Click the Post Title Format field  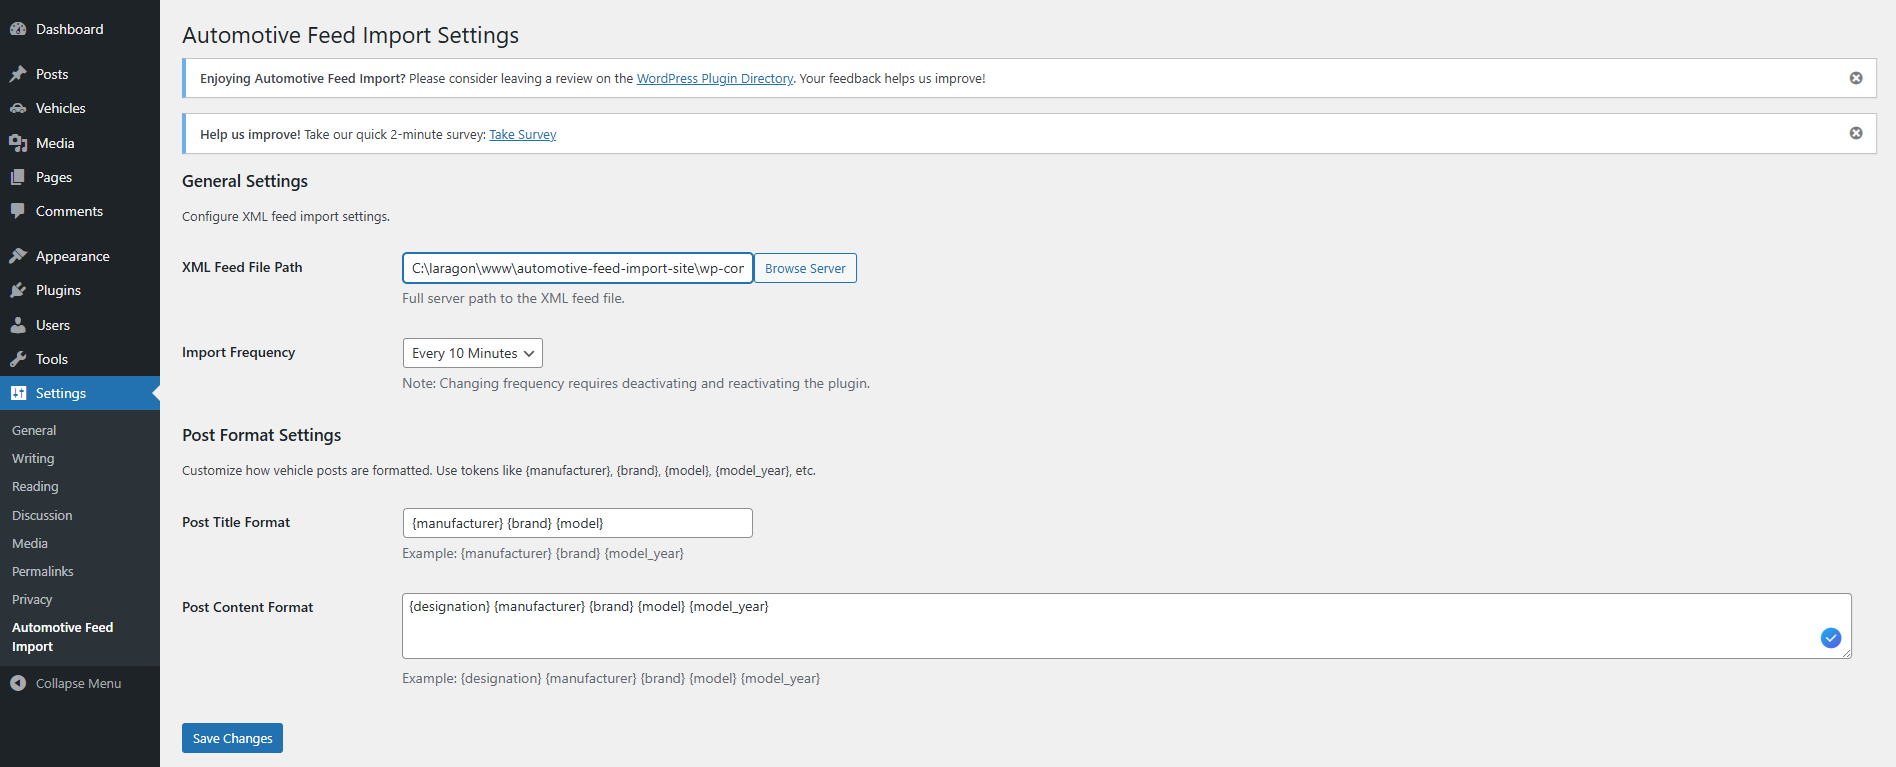(577, 523)
